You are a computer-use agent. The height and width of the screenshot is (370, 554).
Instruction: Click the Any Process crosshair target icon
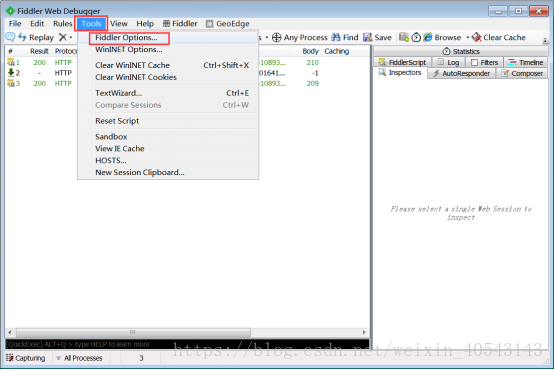click(277, 37)
